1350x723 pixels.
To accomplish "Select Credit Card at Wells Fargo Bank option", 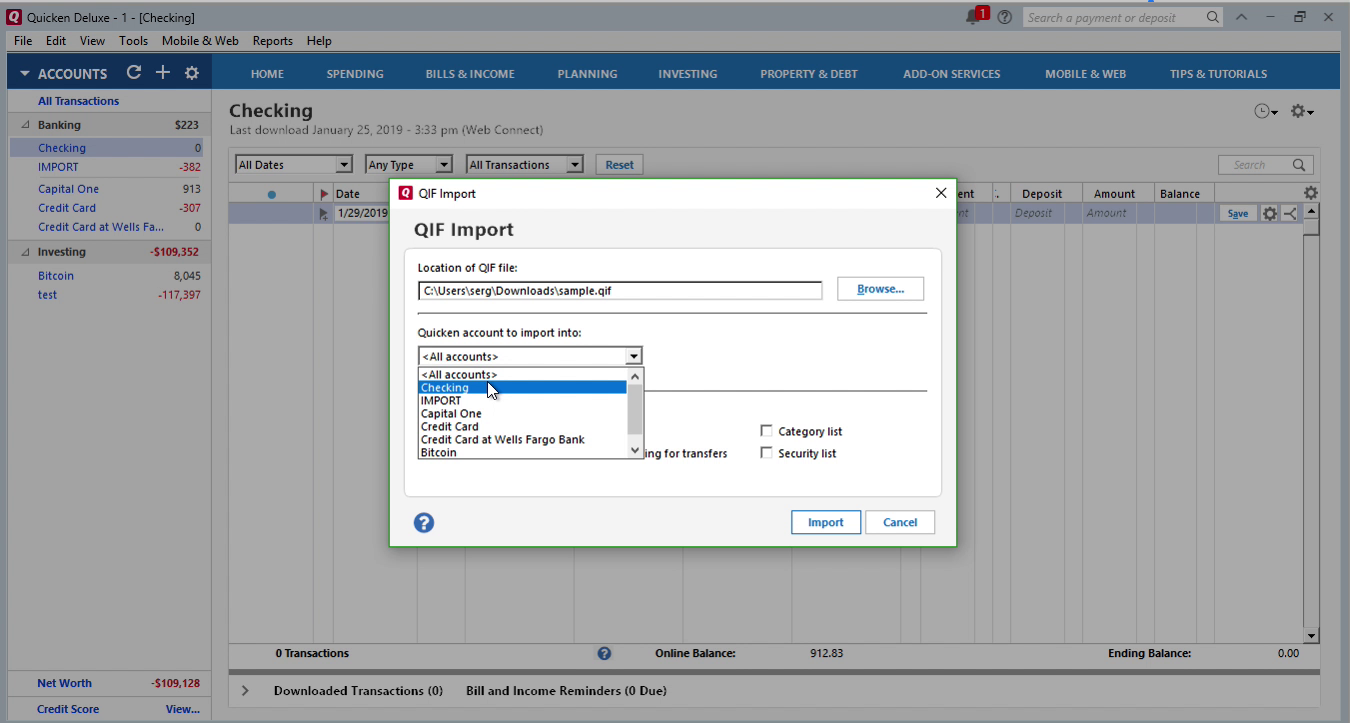I will coord(522,439).
